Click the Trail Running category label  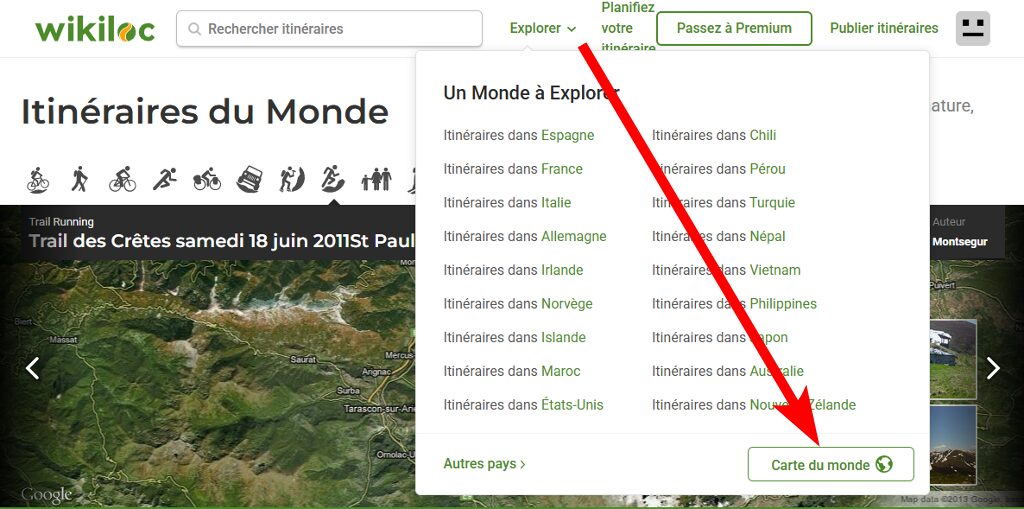[x=61, y=222]
